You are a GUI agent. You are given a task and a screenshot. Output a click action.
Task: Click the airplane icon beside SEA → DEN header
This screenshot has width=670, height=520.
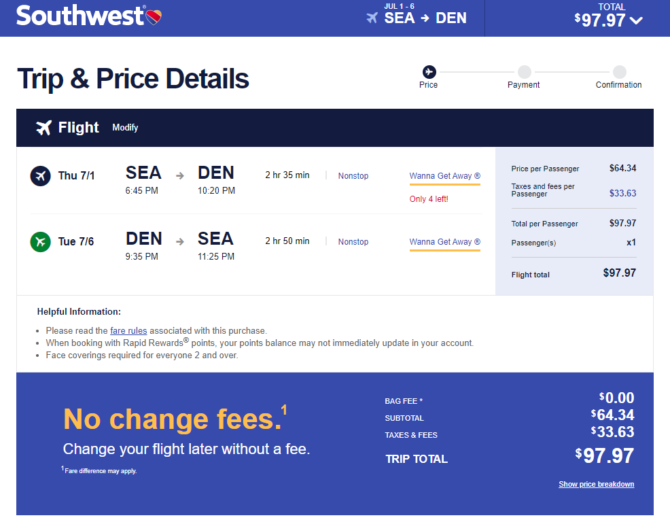point(372,18)
